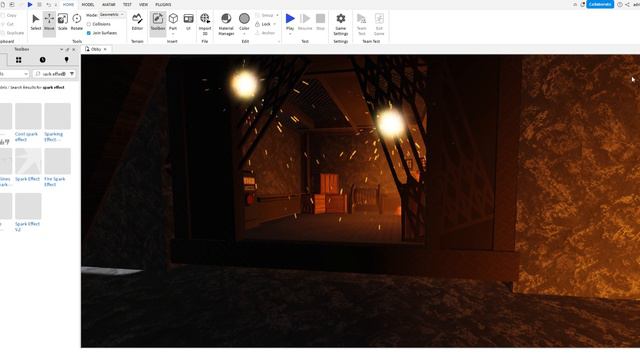Open Material Manager
Screen dimensions: 640x360
coord(226,24)
